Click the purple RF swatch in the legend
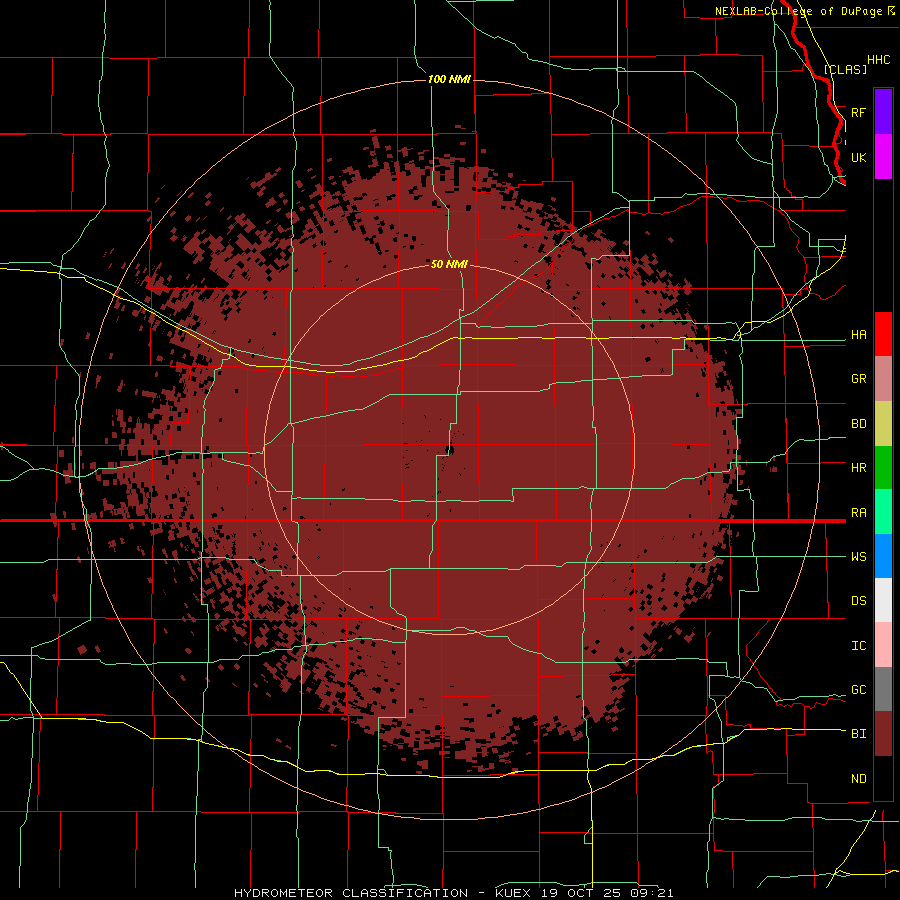The width and height of the screenshot is (900, 900). (883, 111)
